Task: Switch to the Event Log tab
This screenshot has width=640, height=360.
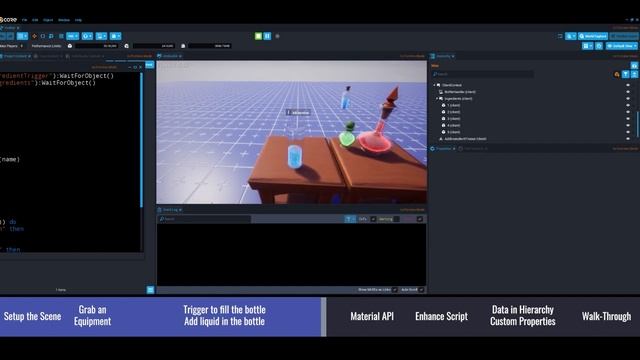Action: coord(169,210)
